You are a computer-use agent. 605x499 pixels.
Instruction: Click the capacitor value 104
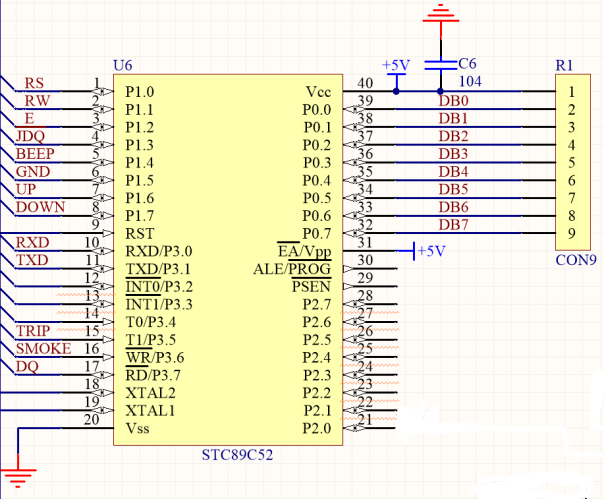click(470, 81)
